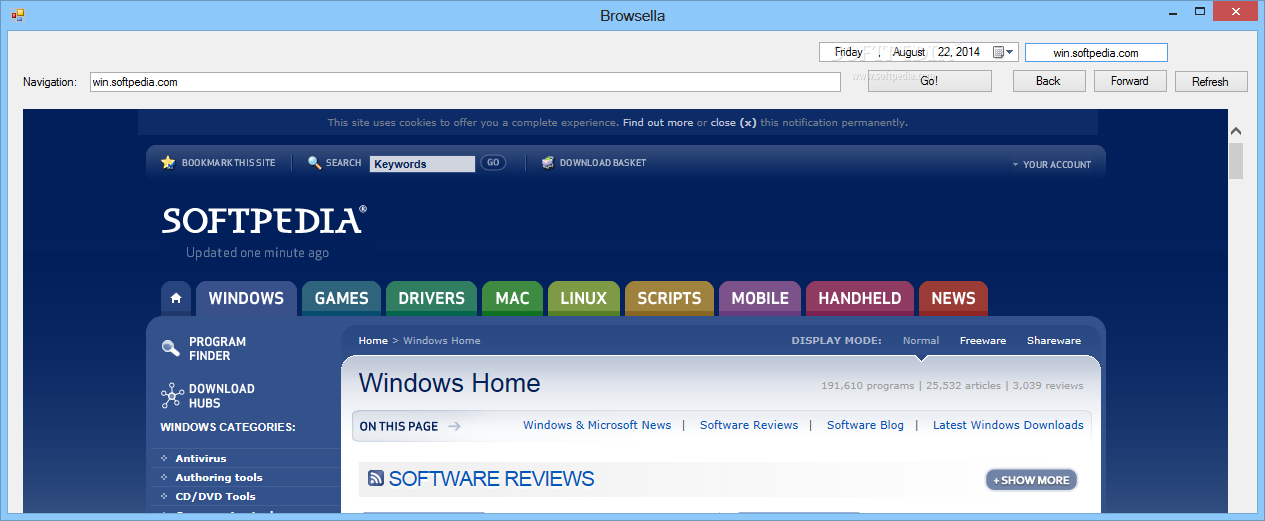The image size is (1265, 521).
Task: Click the vertical scrollbar thumb
Action: (x=1236, y=161)
